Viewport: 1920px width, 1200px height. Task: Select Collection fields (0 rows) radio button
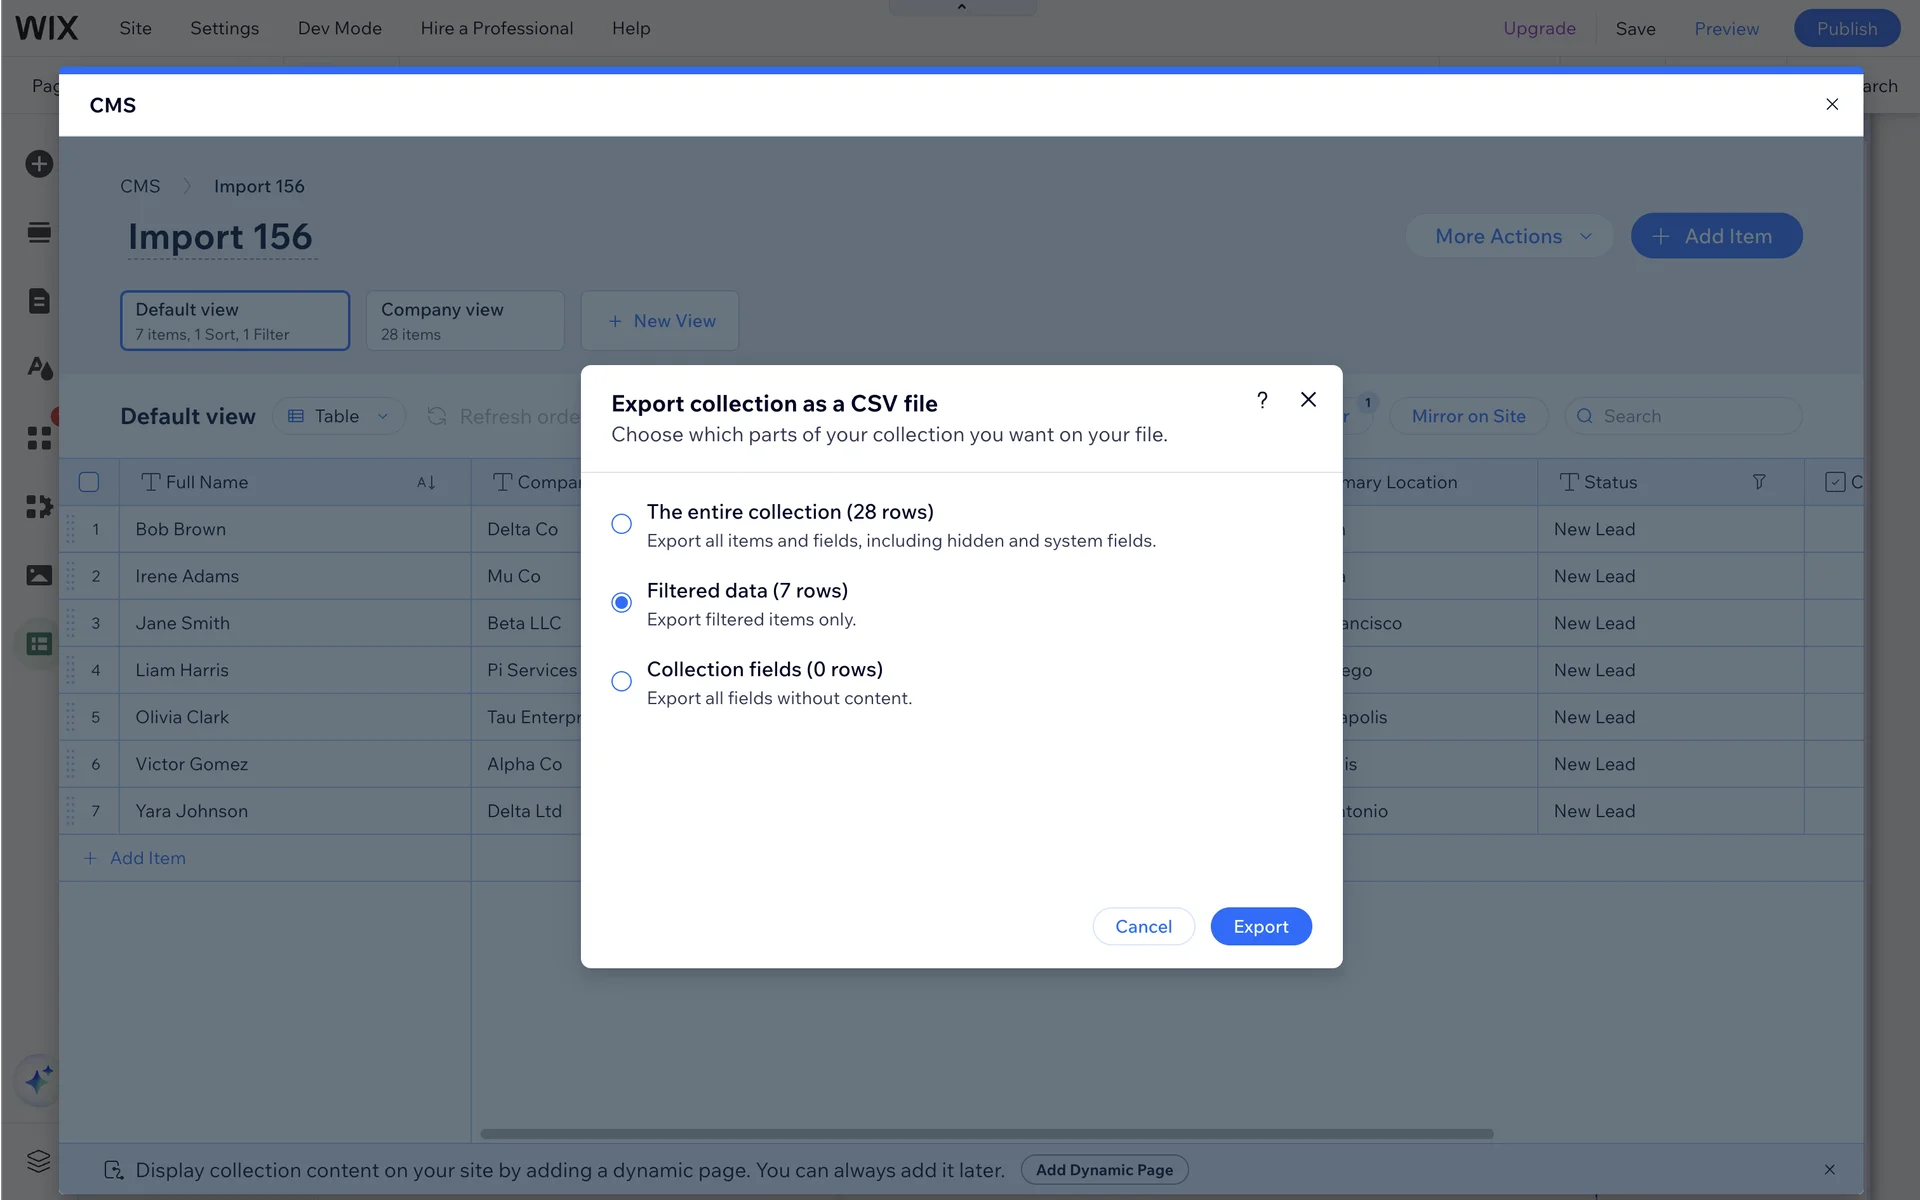(621, 682)
